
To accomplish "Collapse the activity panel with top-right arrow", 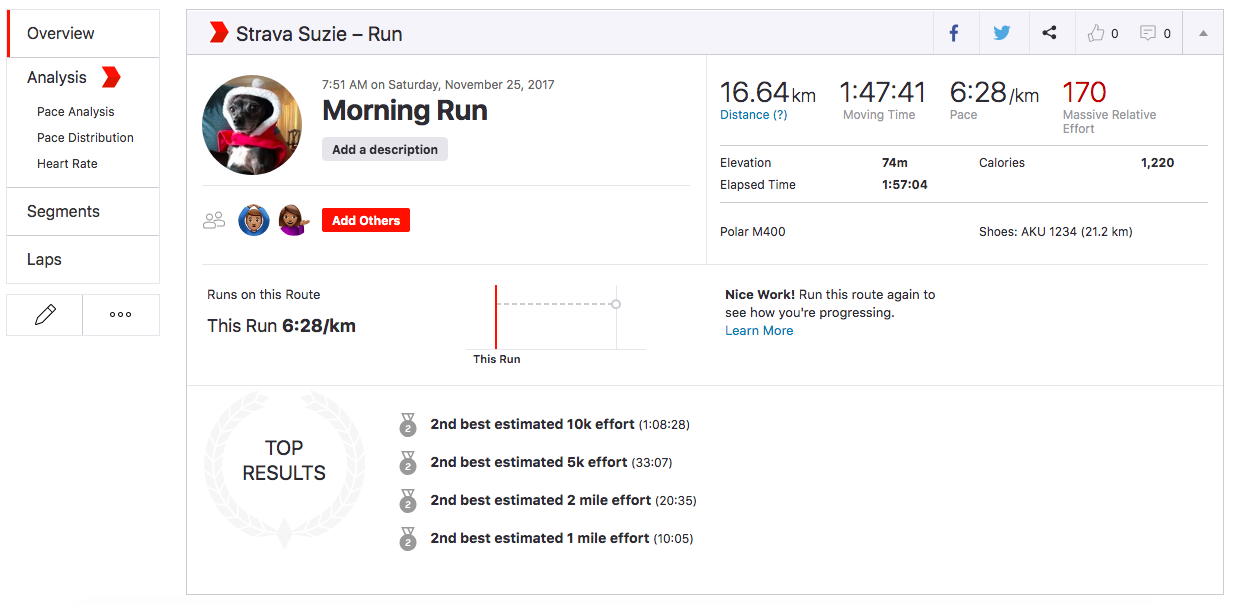I will [1202, 32].
